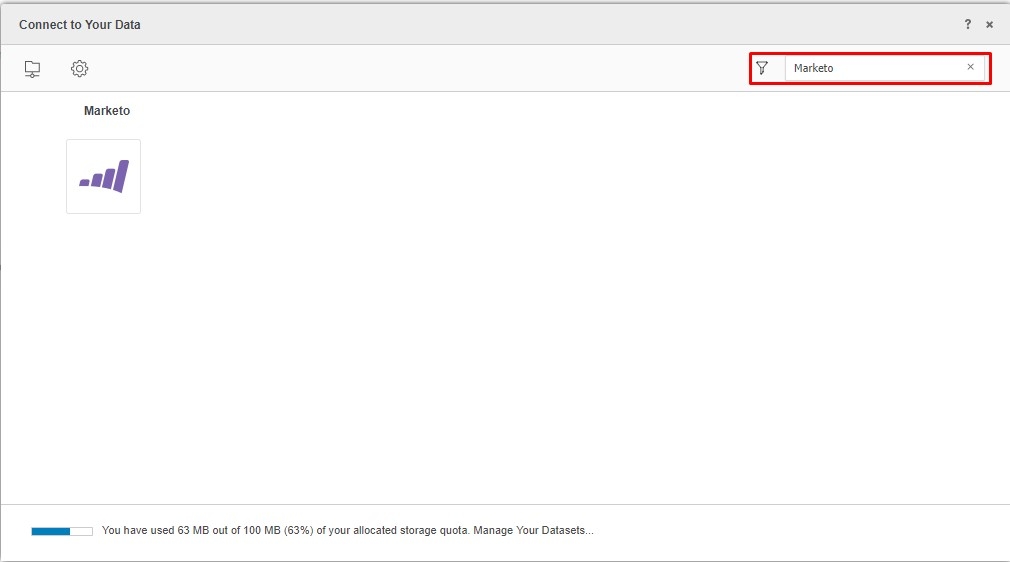This screenshot has height=562, width=1010.
Task: Click the filter funnel icon
Action: click(x=762, y=68)
